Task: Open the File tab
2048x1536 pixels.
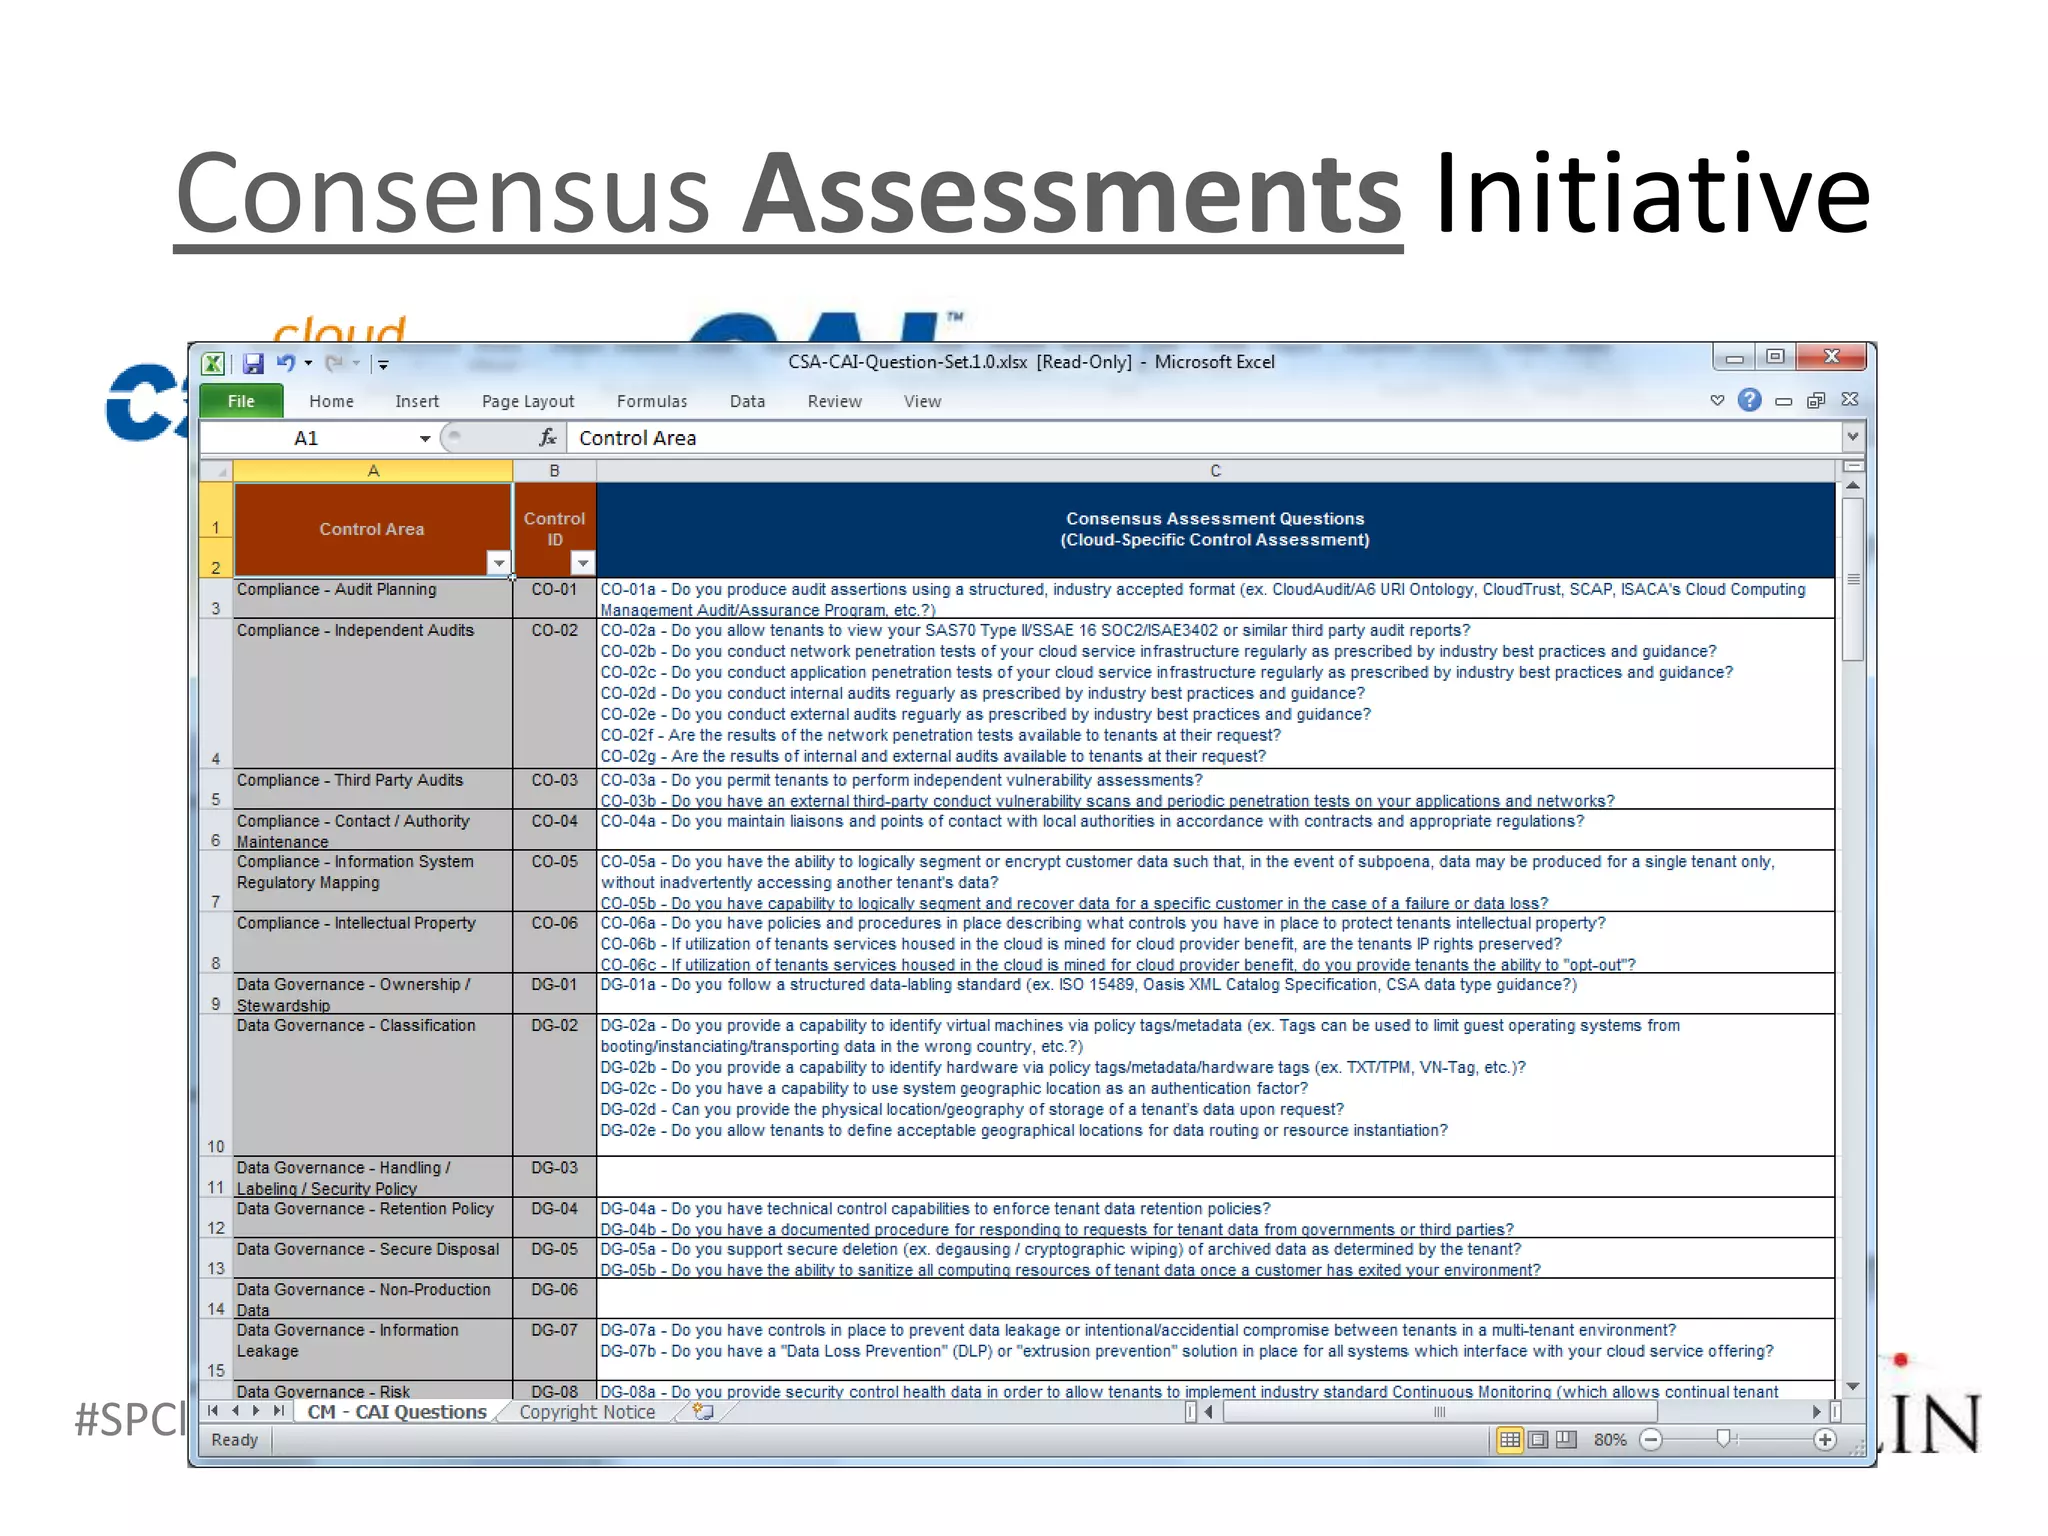Action: coord(241,401)
